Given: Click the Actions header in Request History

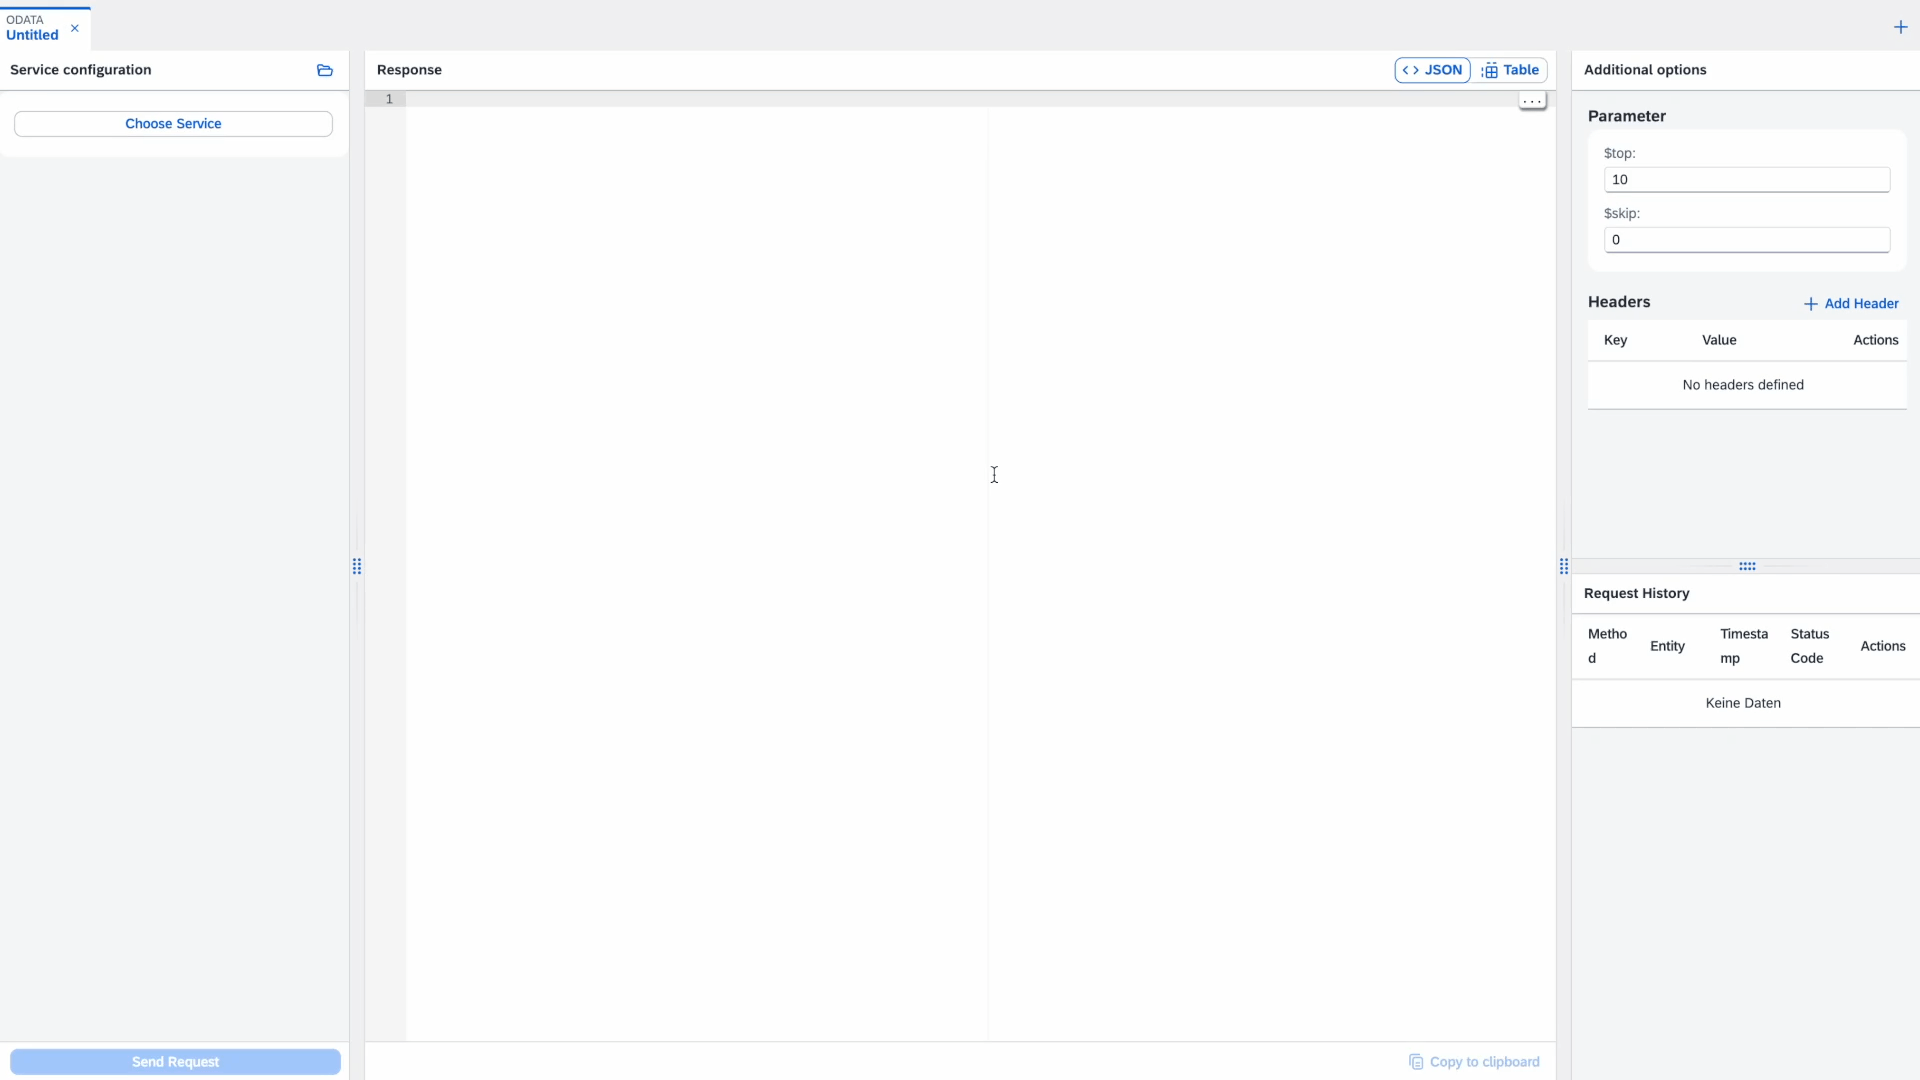Looking at the screenshot, I should coord(1882,646).
